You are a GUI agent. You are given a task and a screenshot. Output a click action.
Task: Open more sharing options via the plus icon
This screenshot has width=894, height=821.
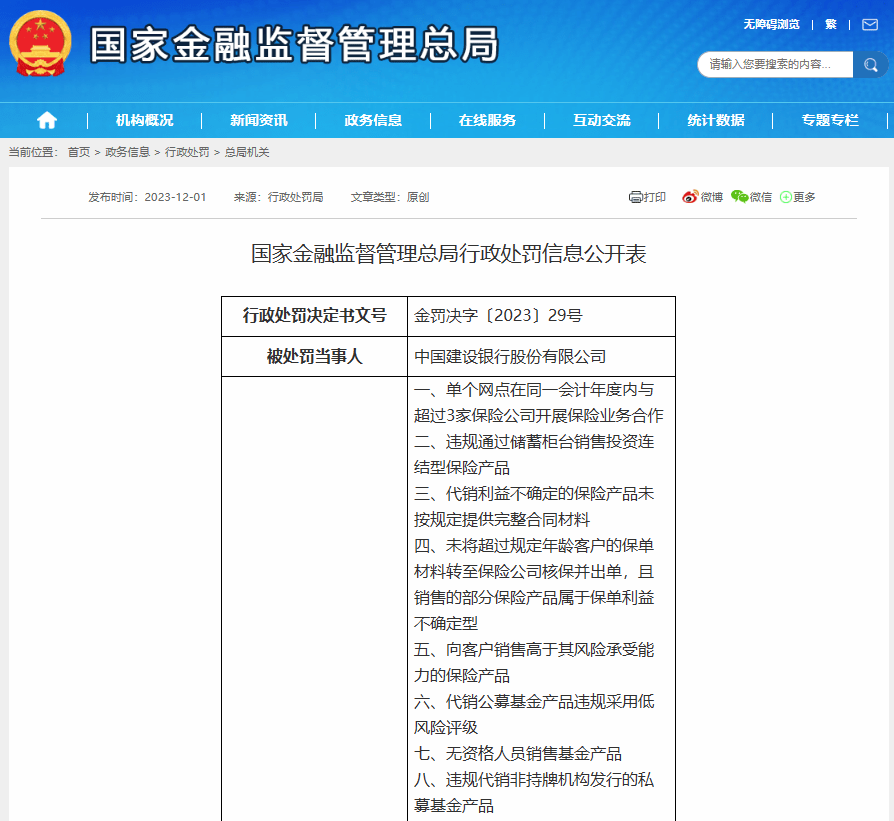[x=784, y=197]
